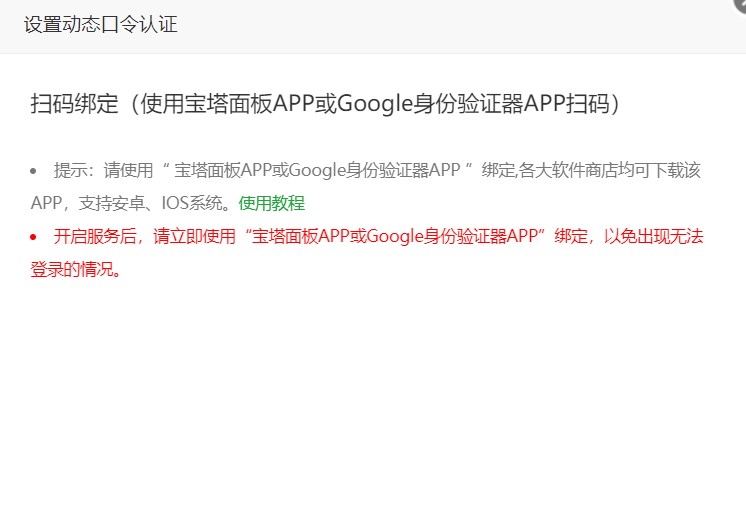Click the 设置动态口令认证 dialog title
Image resolution: width=746 pixels, height=511 pixels.
[100, 24]
